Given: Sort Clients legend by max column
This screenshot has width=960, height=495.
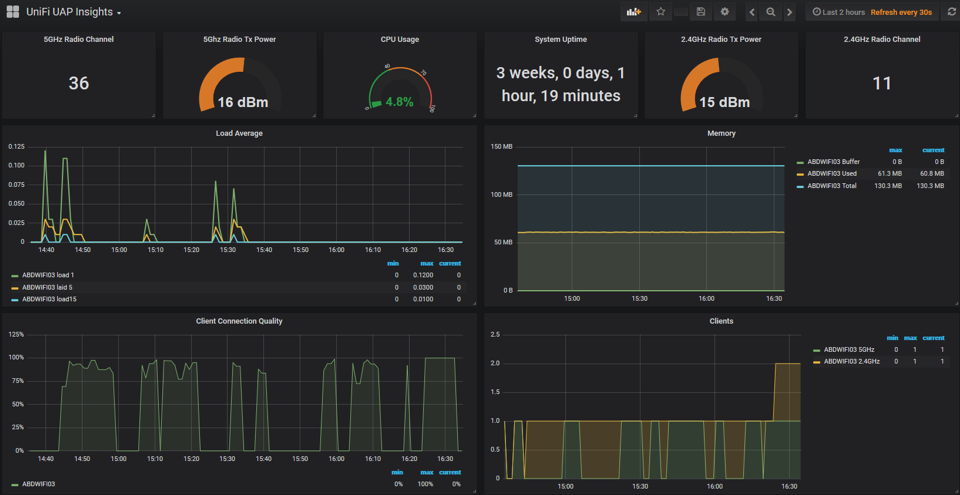Looking at the screenshot, I should 910,338.
